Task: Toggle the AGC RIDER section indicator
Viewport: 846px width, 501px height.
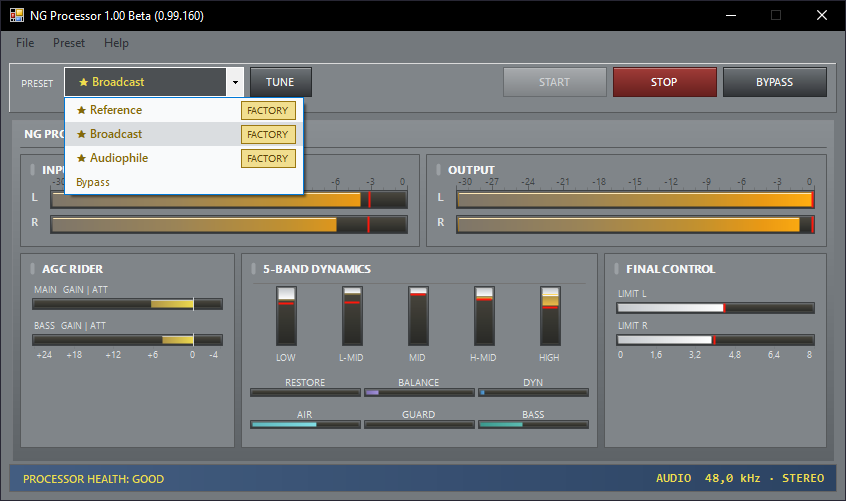Action: click(32, 269)
